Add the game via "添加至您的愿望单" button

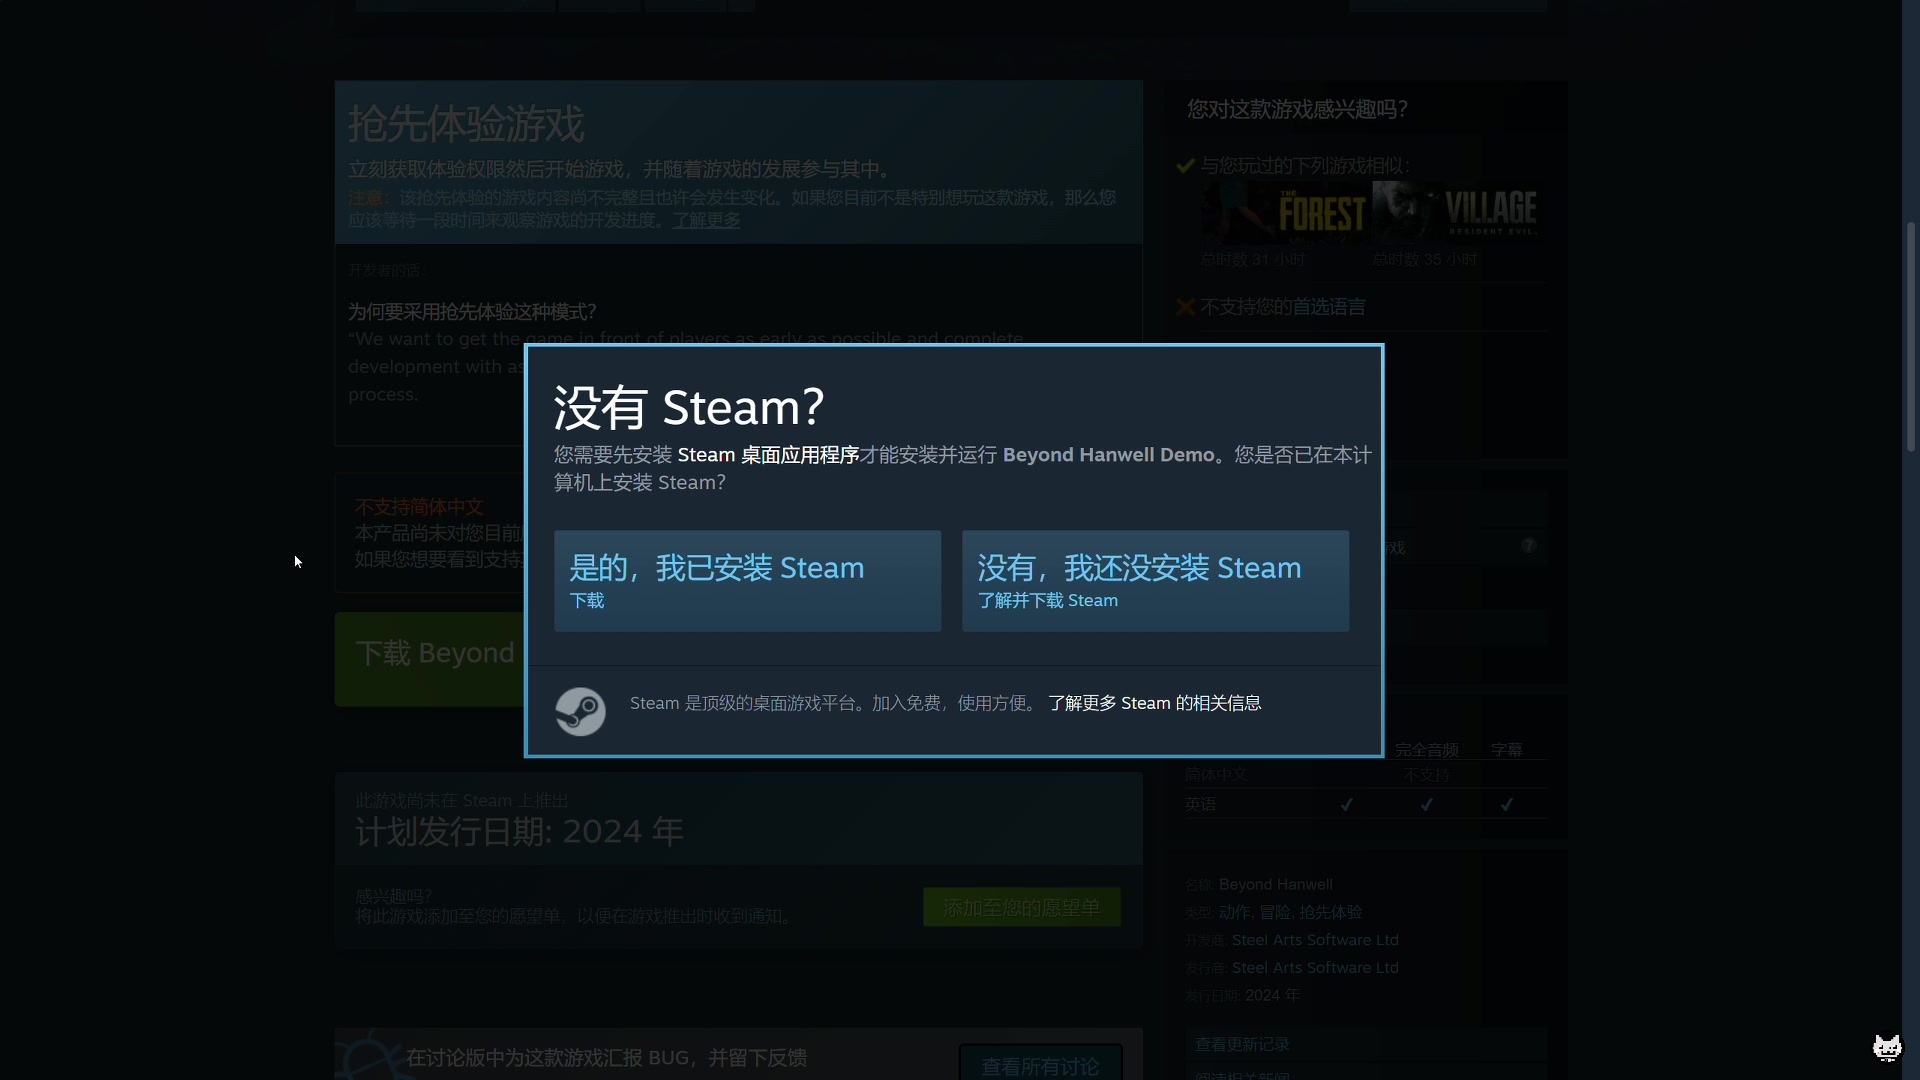(1021, 907)
